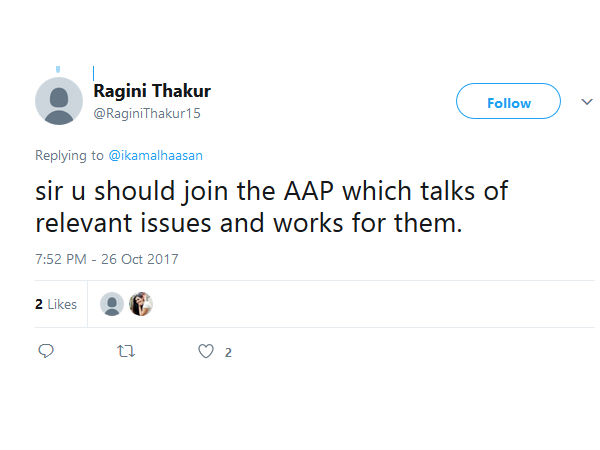Reply to the tweet via speech bubble icon
This screenshot has width=600, height=450.
[x=46, y=352]
